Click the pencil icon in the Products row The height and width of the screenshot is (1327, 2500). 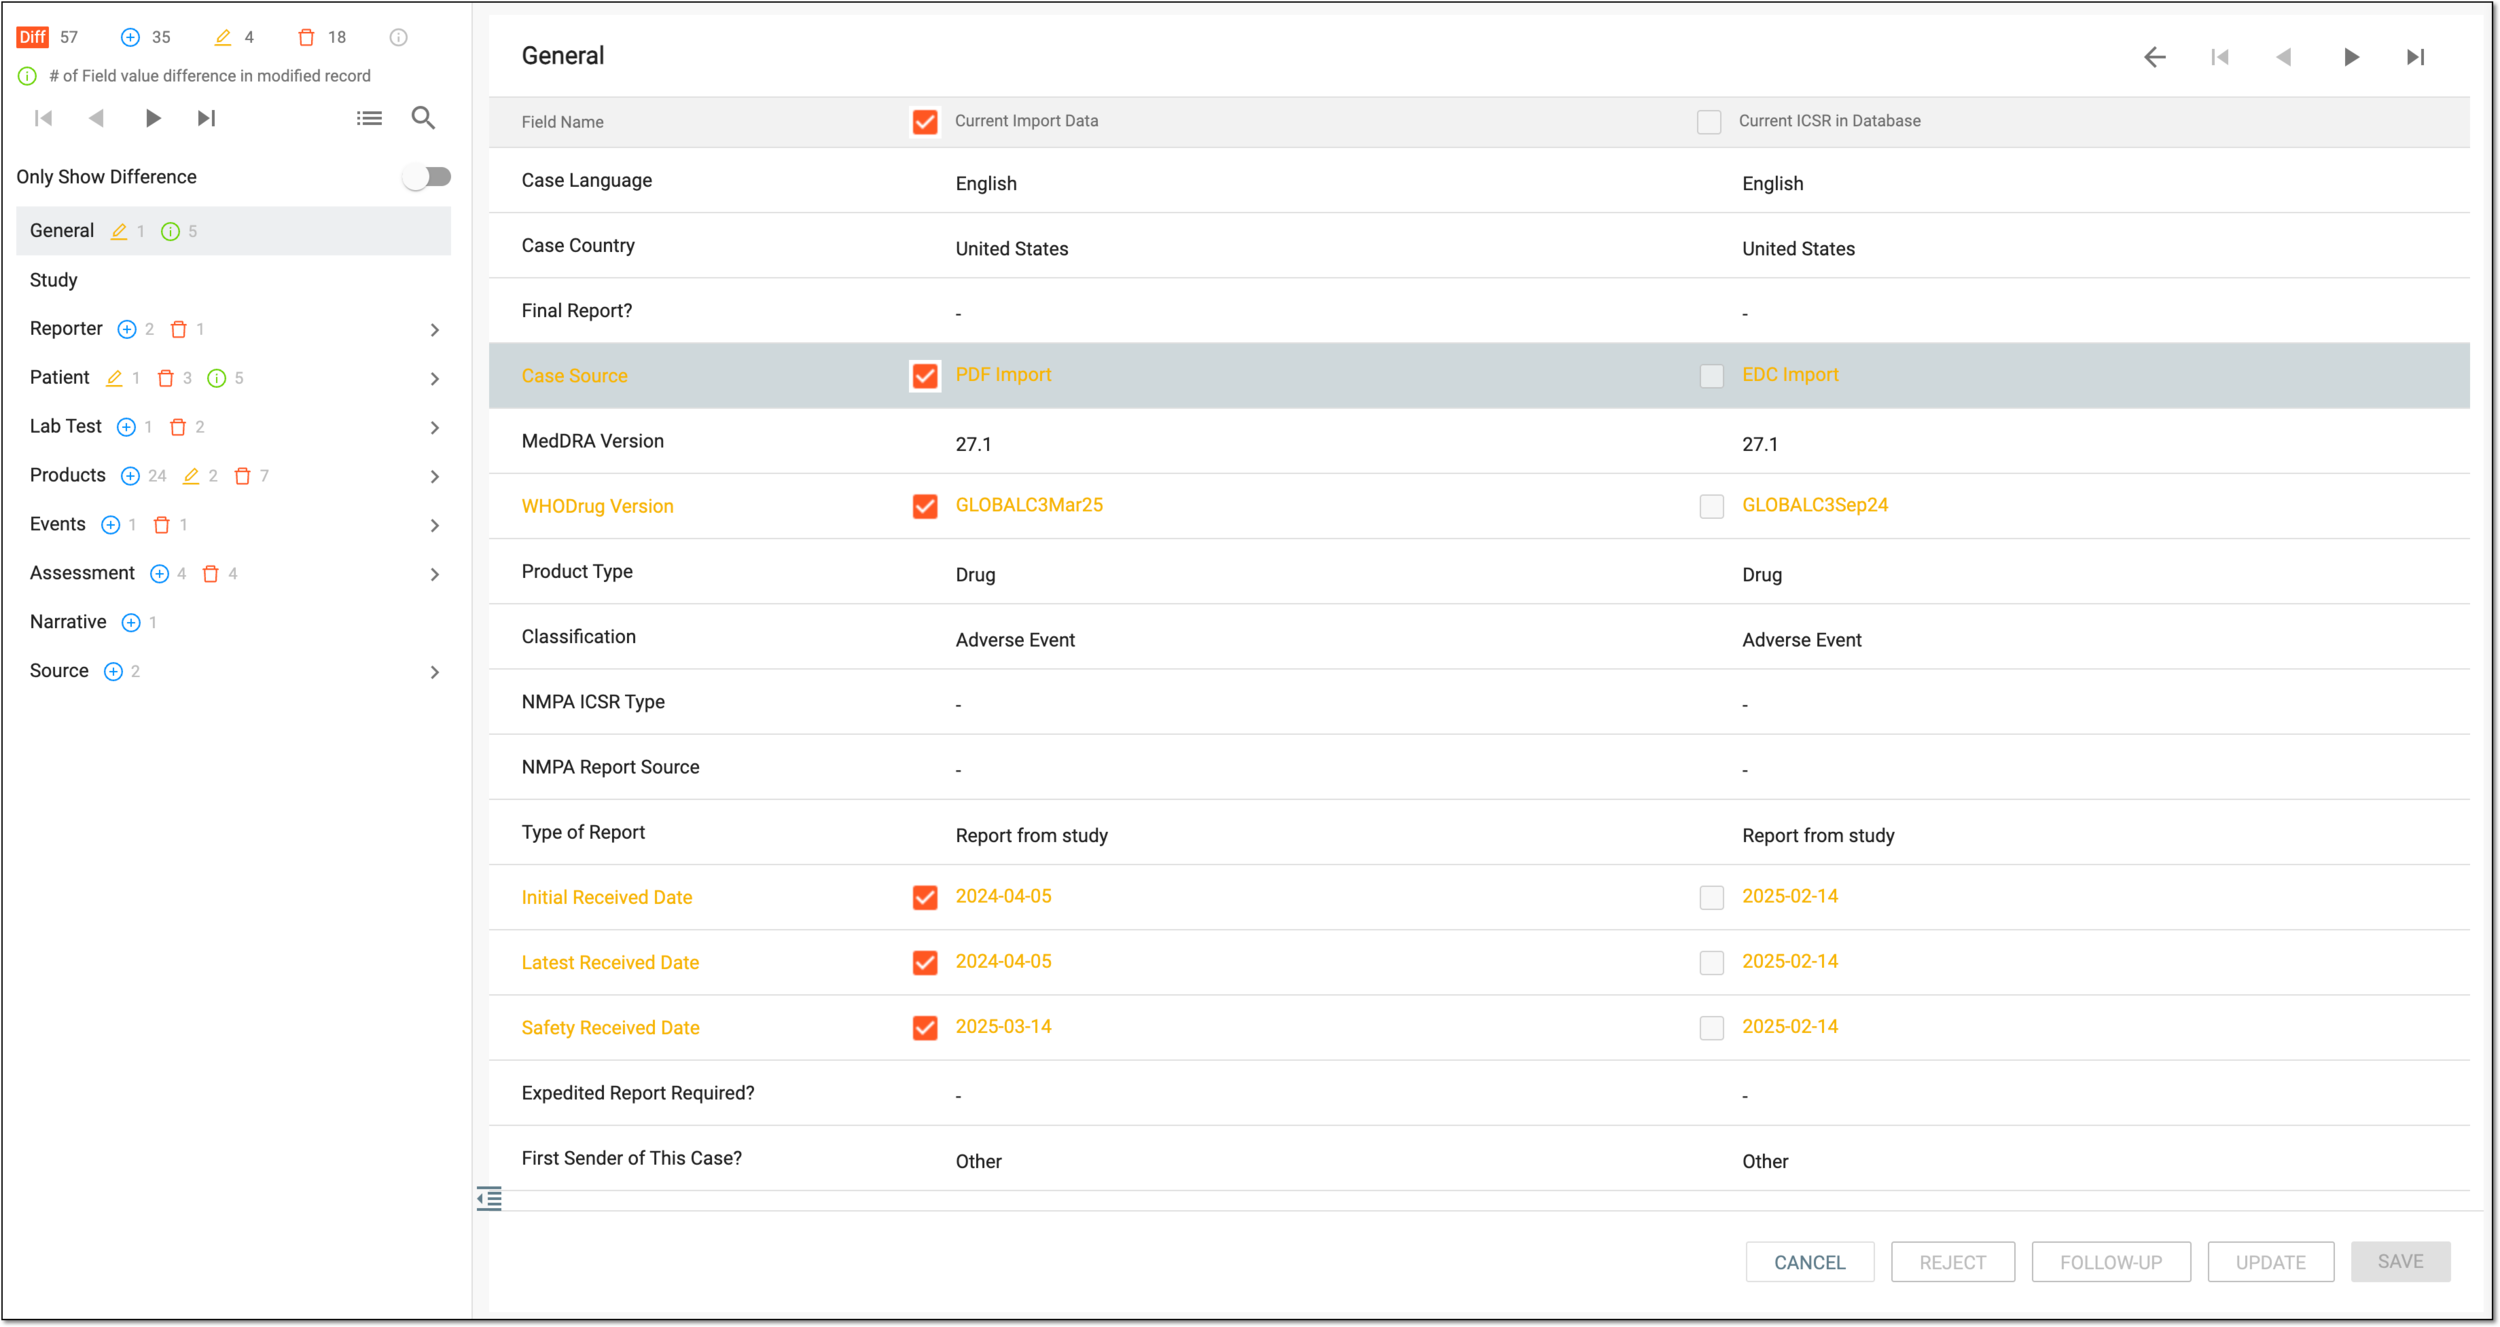pos(191,476)
